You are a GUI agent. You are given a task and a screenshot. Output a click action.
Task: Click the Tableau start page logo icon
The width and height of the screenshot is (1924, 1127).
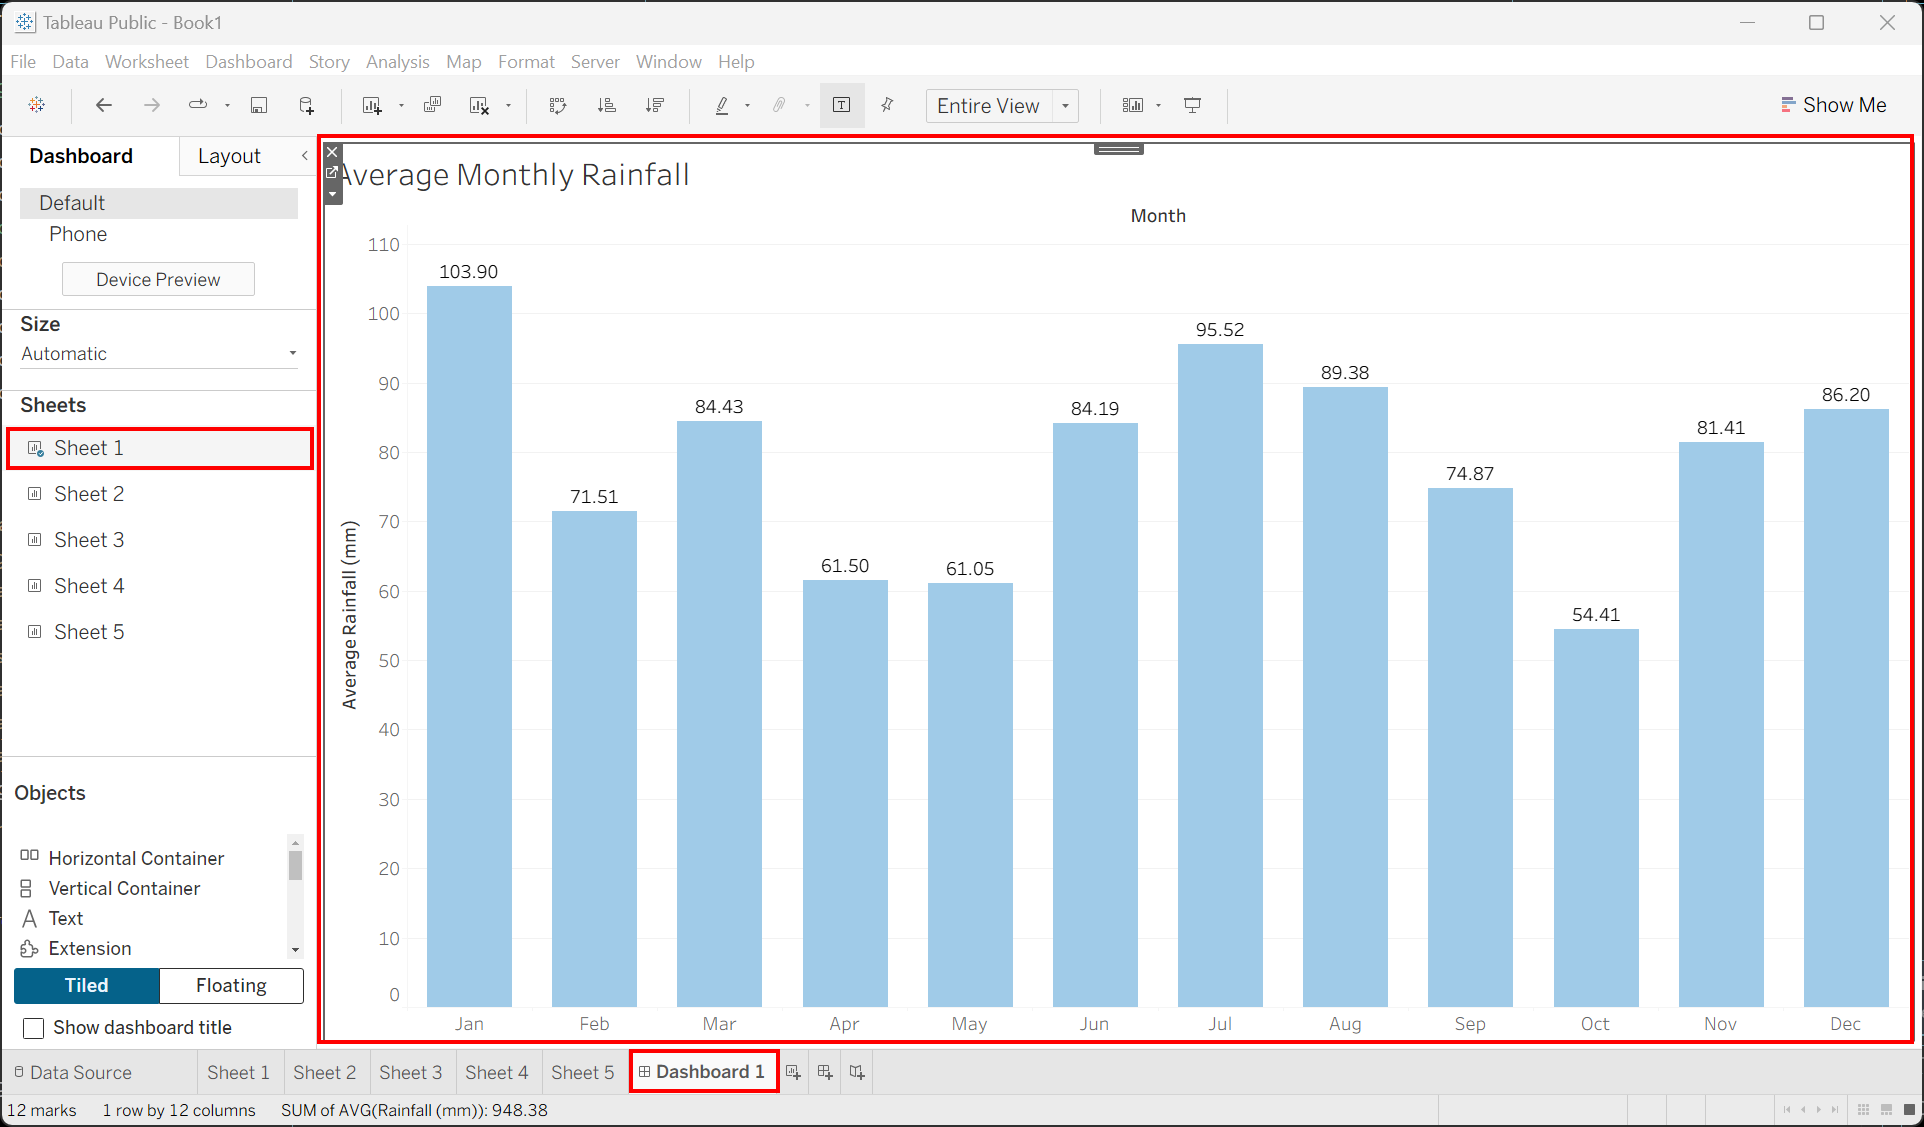(x=37, y=105)
